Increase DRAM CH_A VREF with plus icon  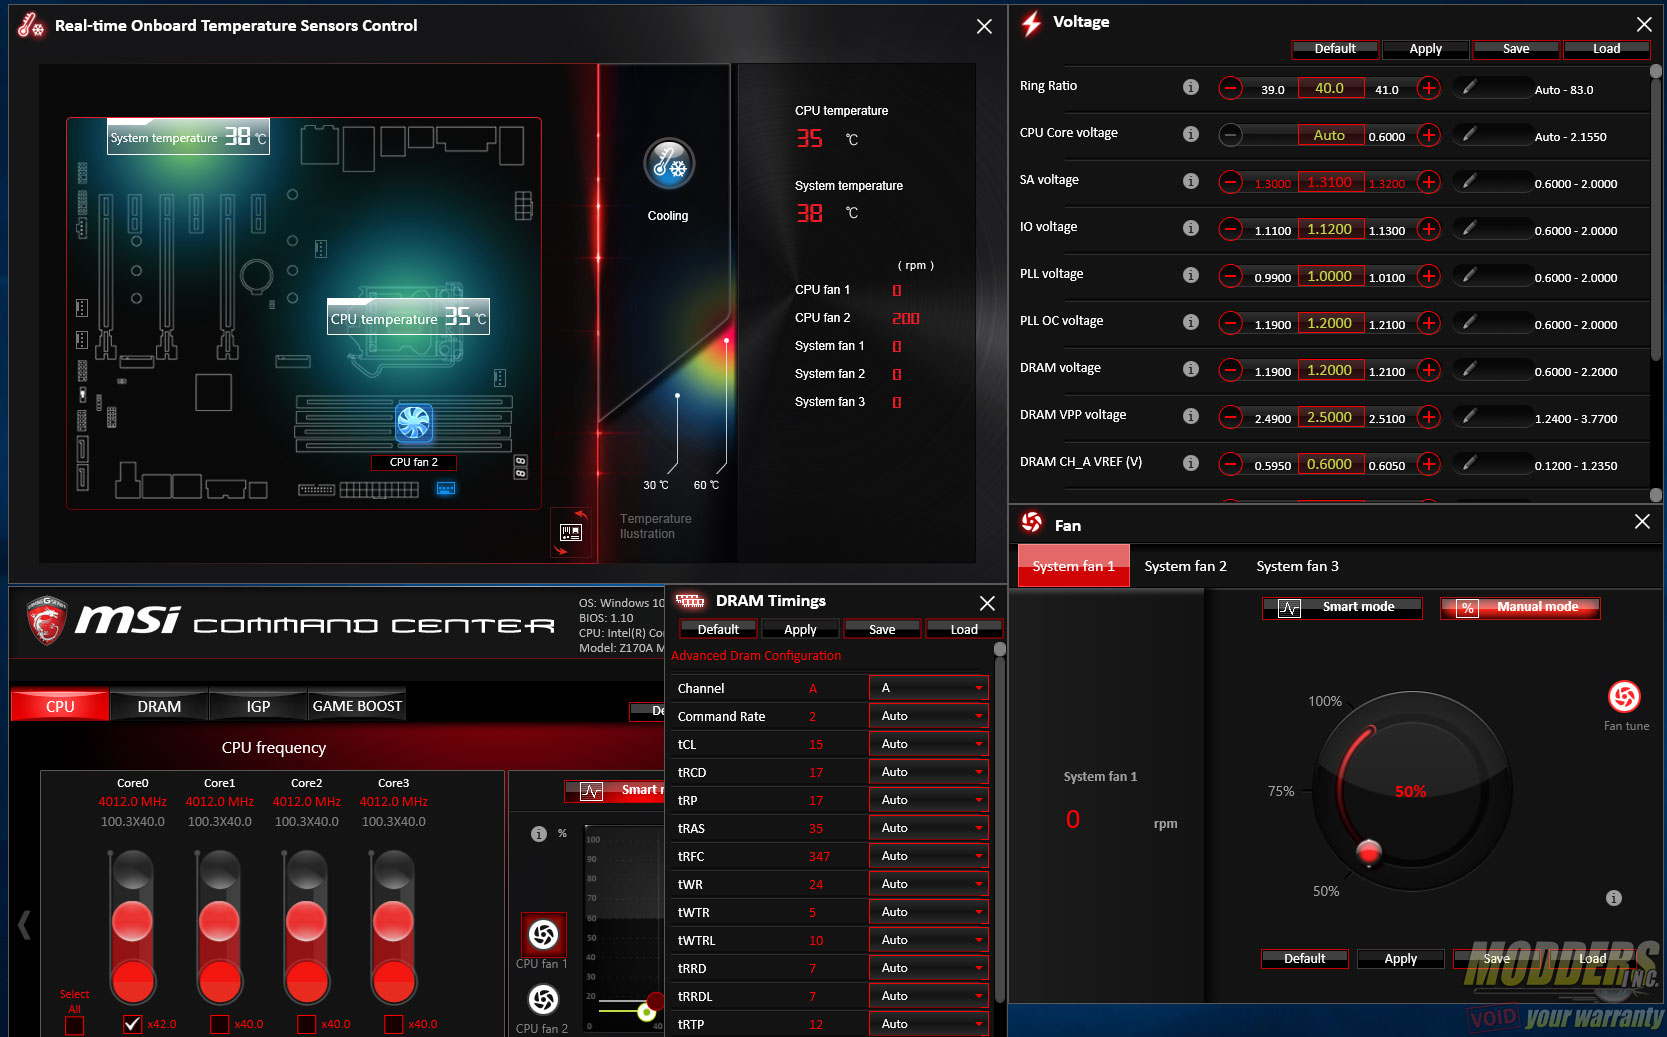pos(1429,464)
